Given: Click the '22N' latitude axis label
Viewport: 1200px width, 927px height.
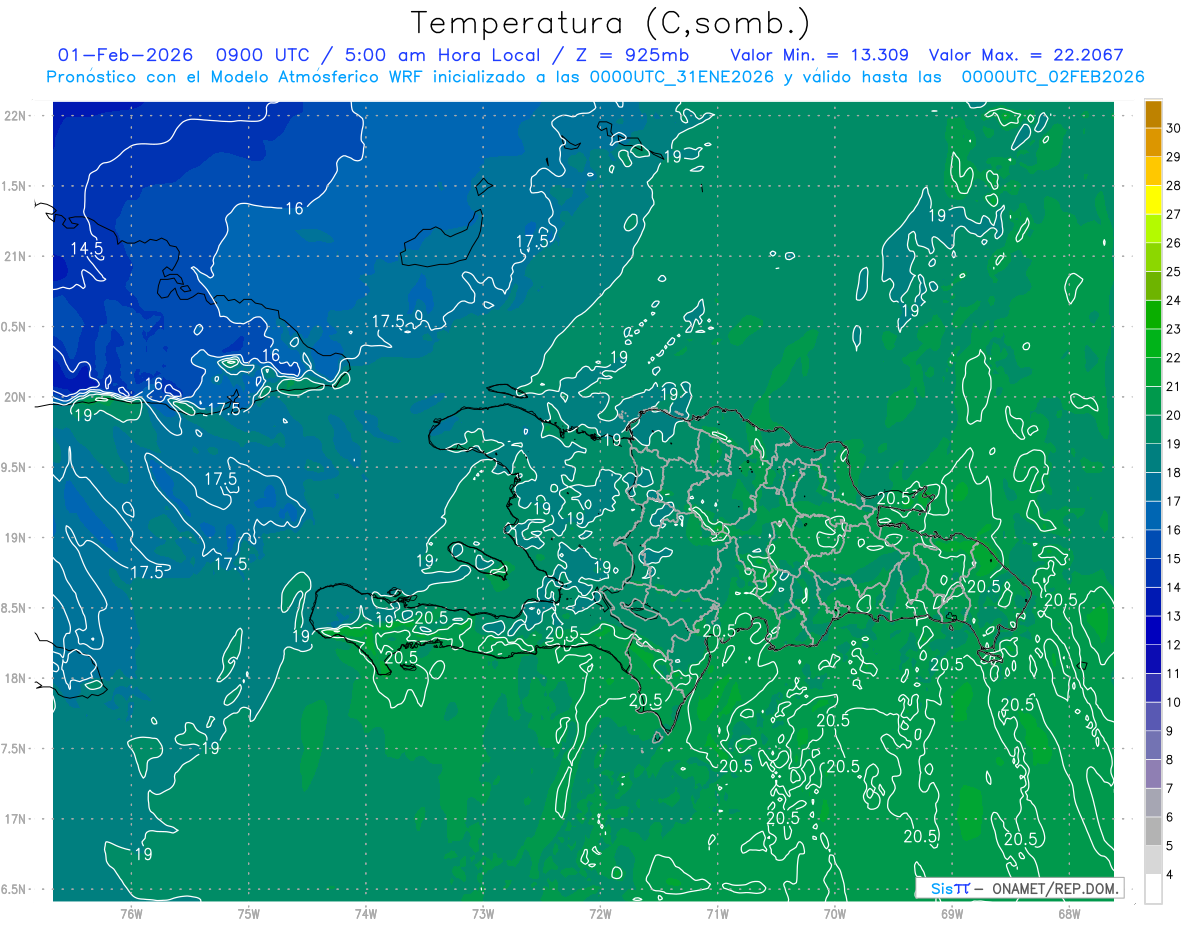Looking at the screenshot, I should click(15, 116).
